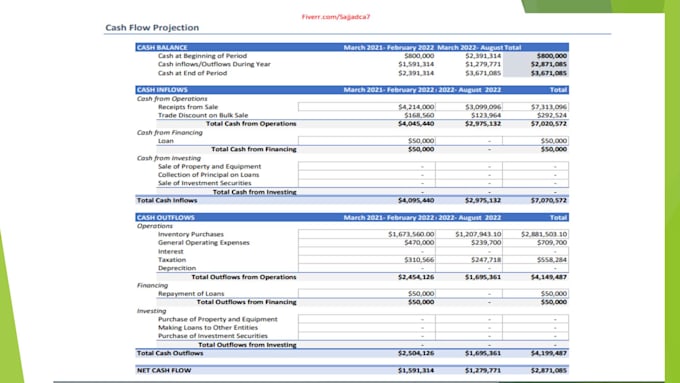Screen dimensions: 680x383
Task: Click "Purchase of Investment Securities" label
Action: pos(212,336)
